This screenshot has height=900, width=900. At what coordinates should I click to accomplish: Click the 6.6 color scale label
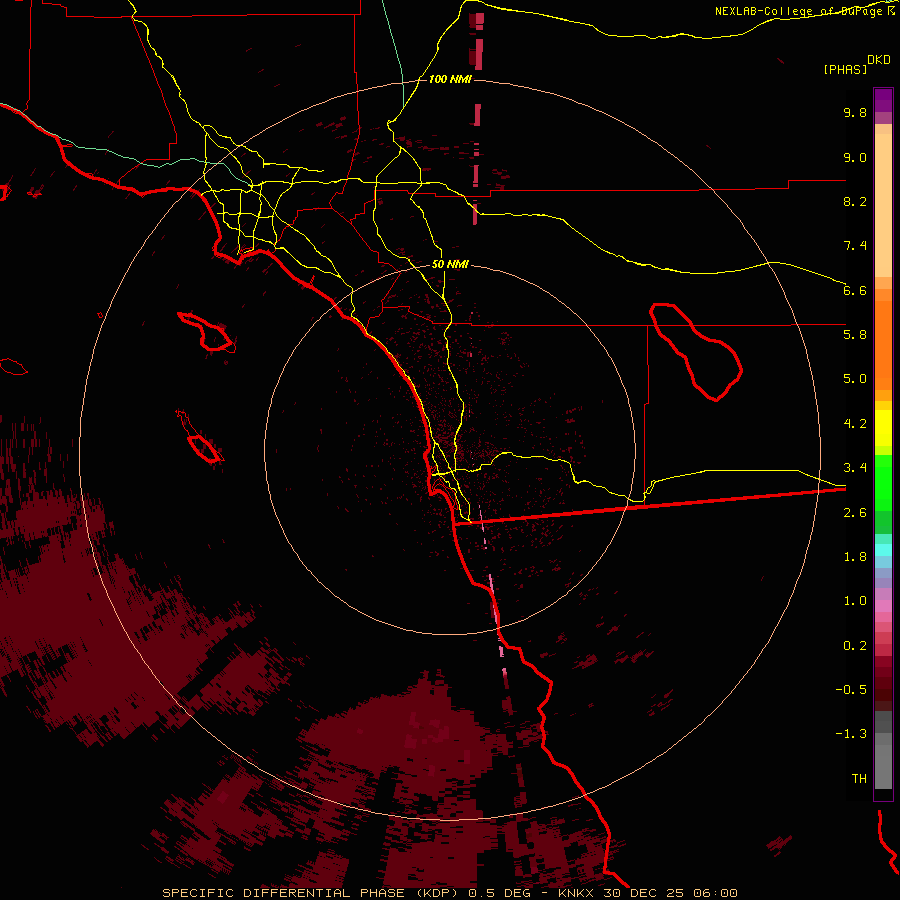[x=855, y=290]
